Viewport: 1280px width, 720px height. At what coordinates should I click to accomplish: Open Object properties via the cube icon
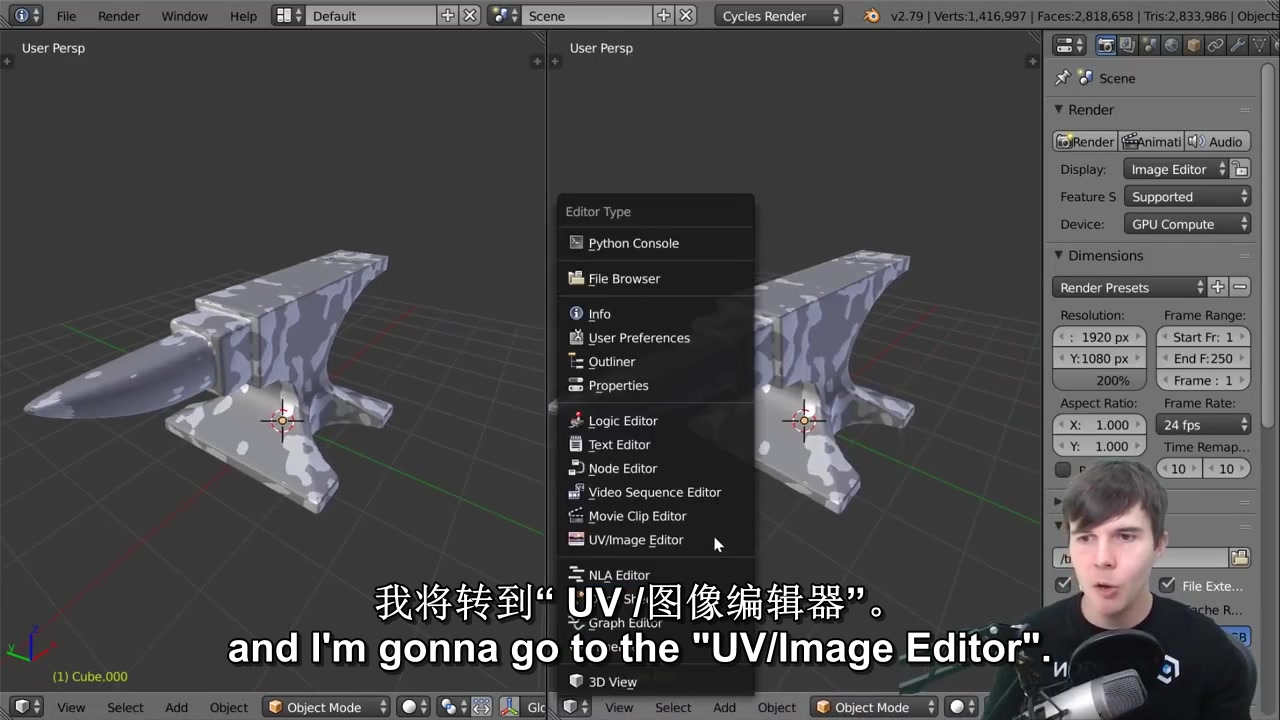[x=1192, y=45]
